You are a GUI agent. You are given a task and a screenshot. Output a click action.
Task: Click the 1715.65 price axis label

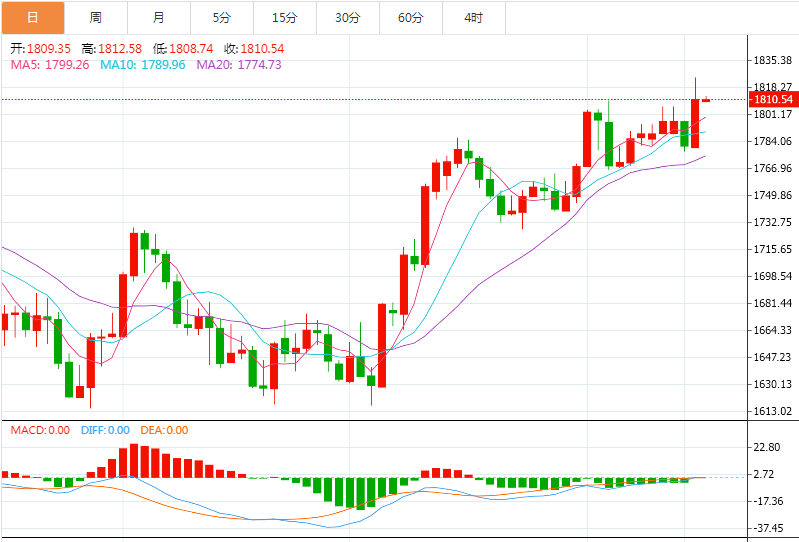(773, 249)
